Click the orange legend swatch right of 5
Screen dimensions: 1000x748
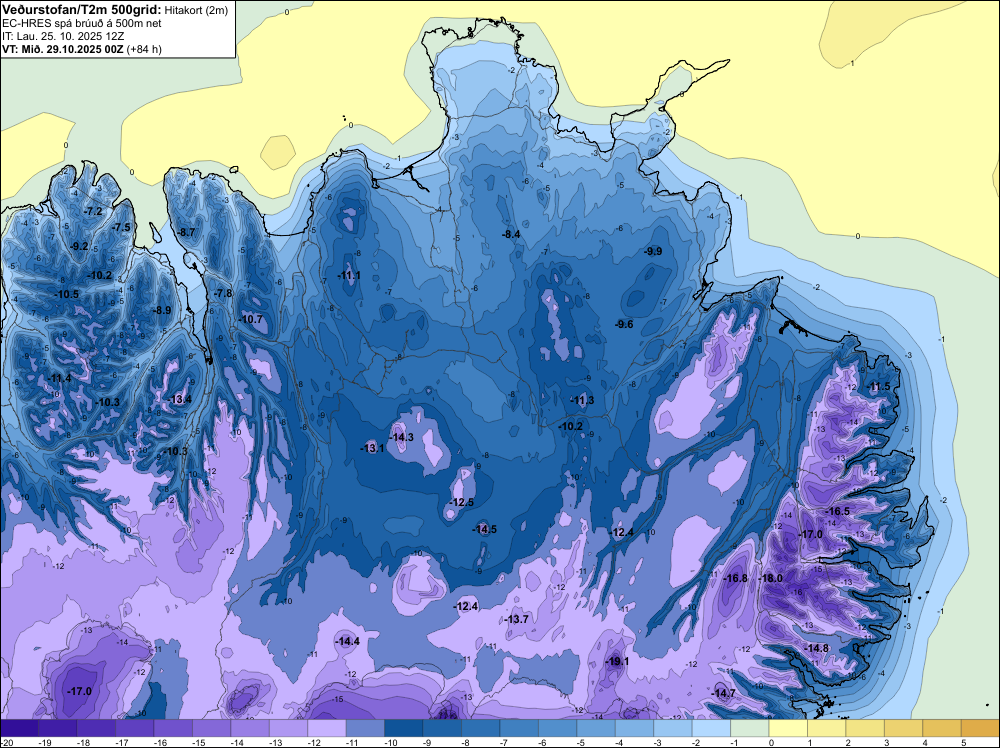pyautogui.click(x=980, y=728)
